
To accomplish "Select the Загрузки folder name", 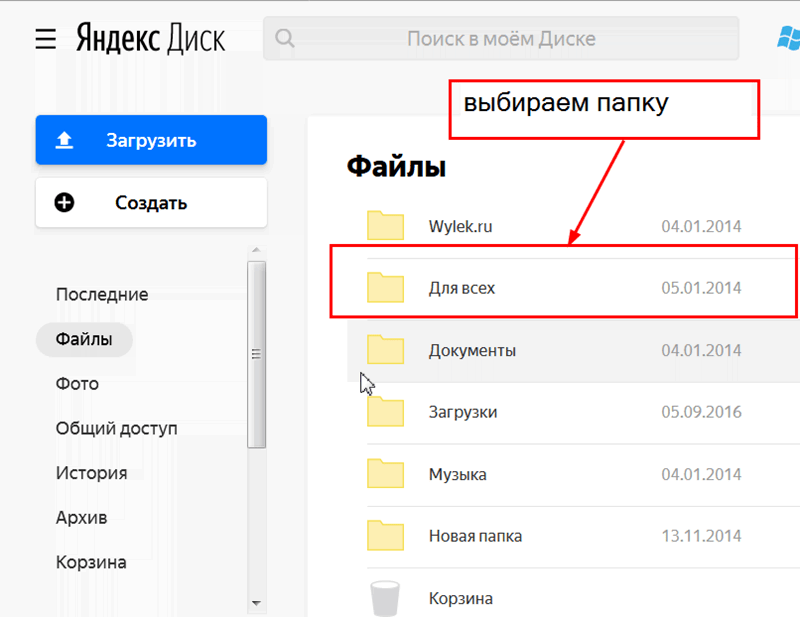I will tap(463, 412).
